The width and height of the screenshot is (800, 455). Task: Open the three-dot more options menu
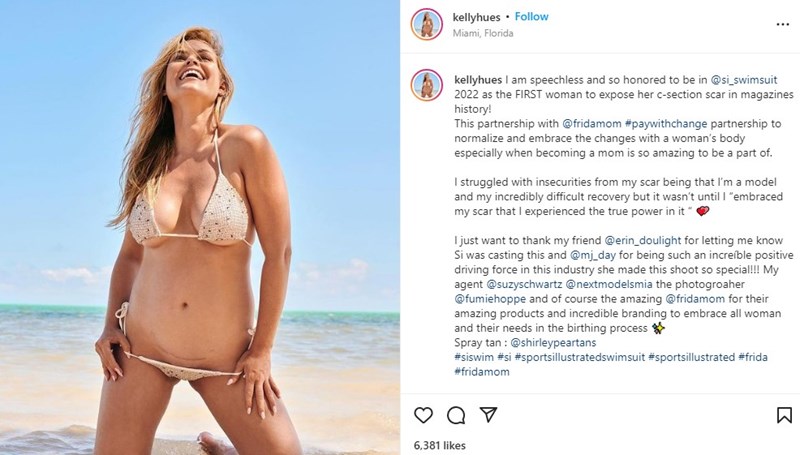tap(781, 24)
